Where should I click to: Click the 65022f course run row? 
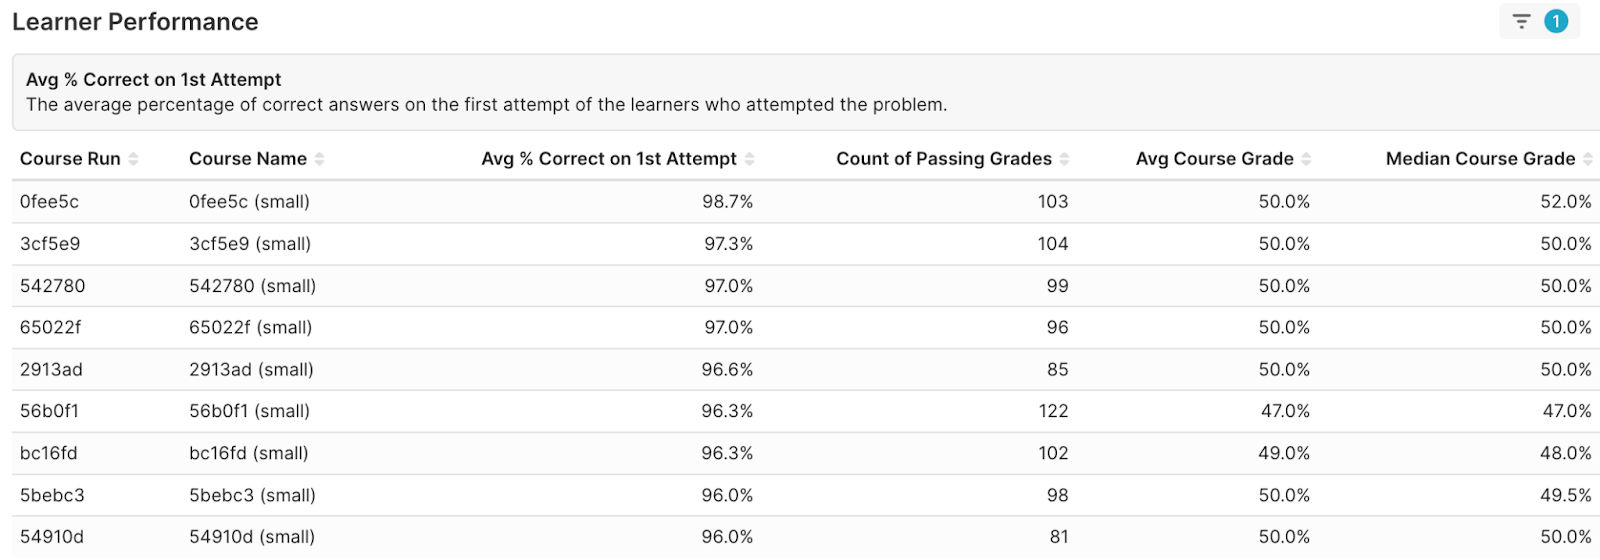coord(51,328)
